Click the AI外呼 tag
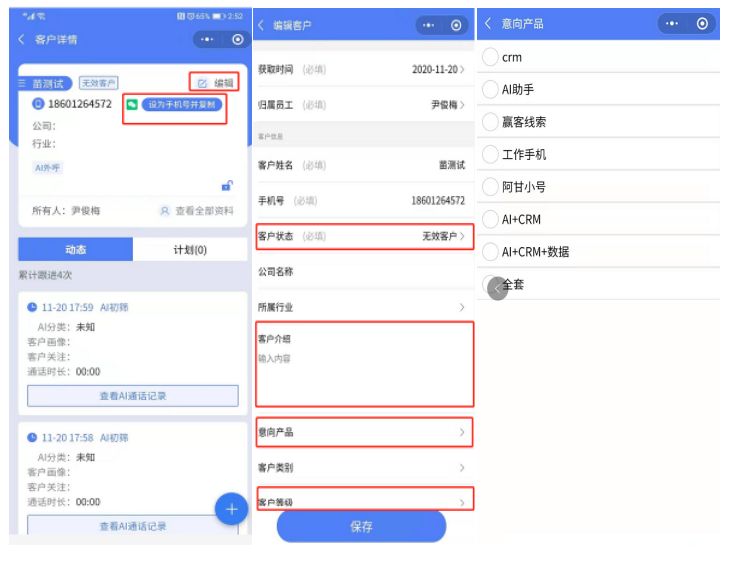Image resolution: width=743 pixels, height=561 pixels. pyautogui.click(x=47, y=168)
